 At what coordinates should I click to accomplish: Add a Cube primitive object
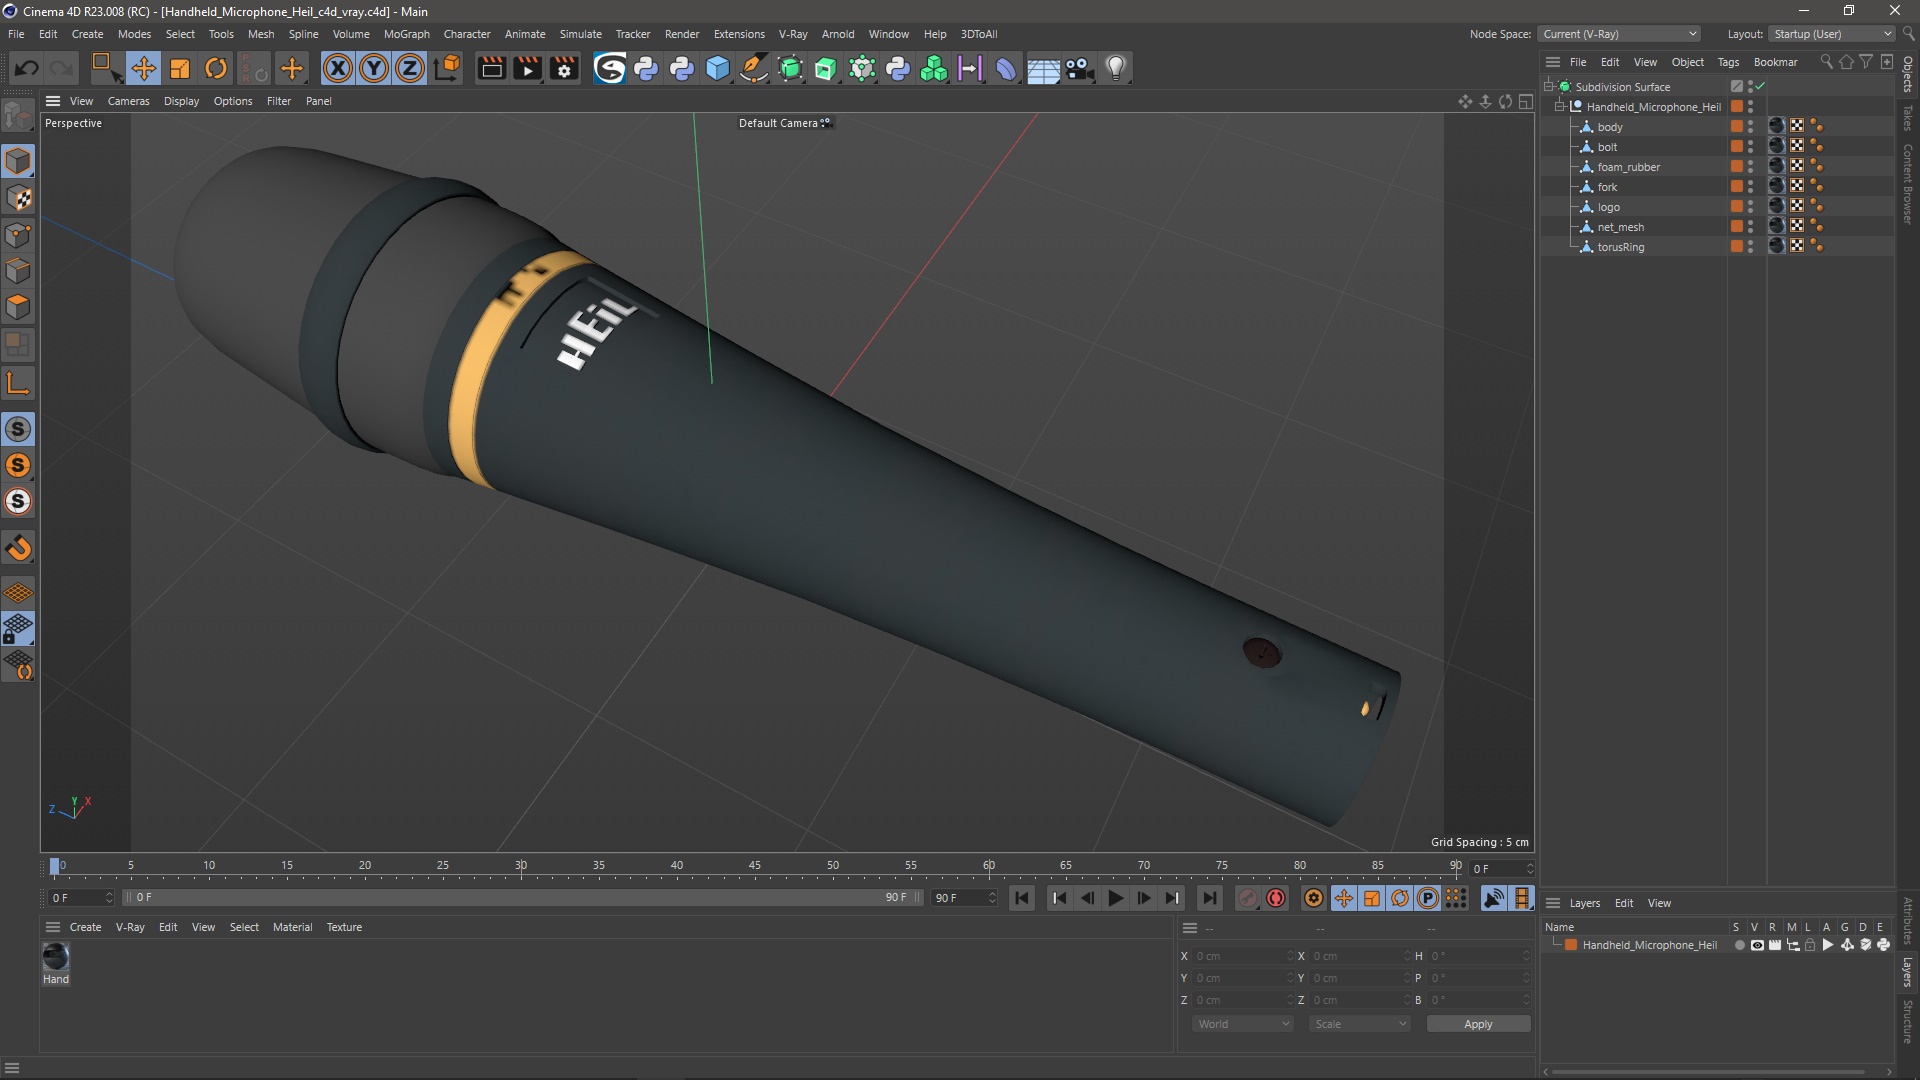coord(718,68)
